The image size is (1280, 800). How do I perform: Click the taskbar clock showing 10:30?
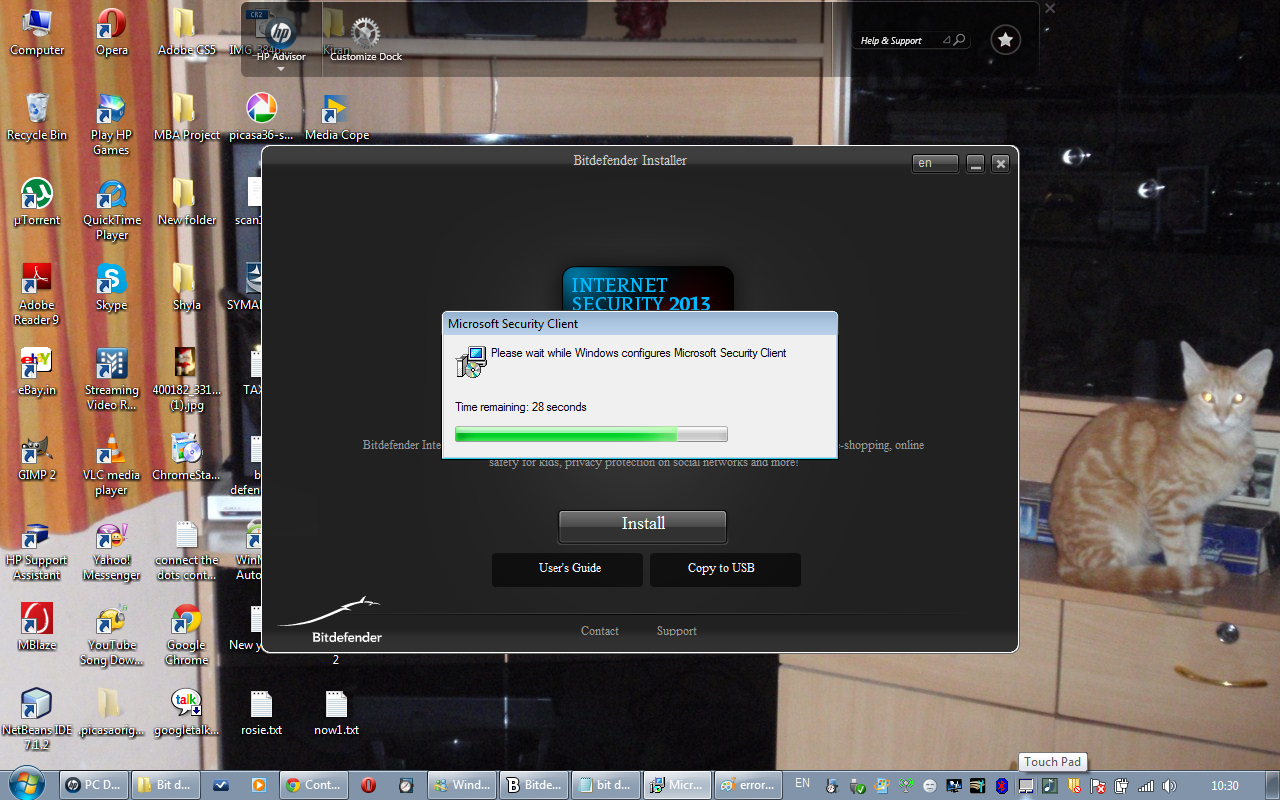point(1225,786)
